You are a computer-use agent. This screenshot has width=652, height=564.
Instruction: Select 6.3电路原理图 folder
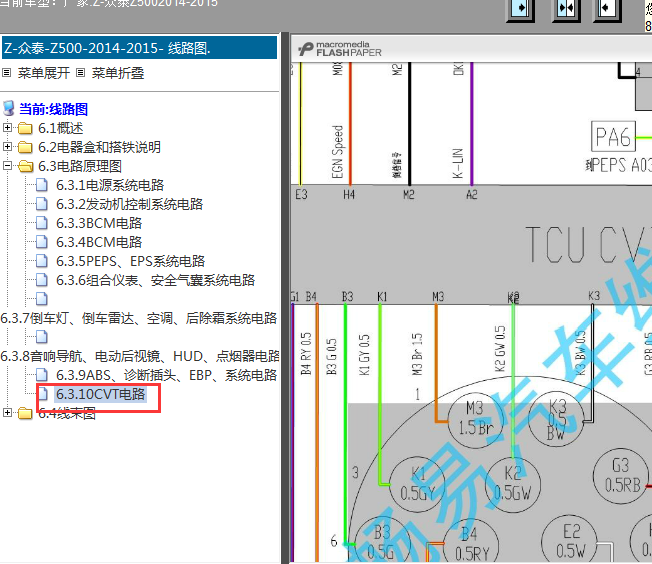(80, 166)
